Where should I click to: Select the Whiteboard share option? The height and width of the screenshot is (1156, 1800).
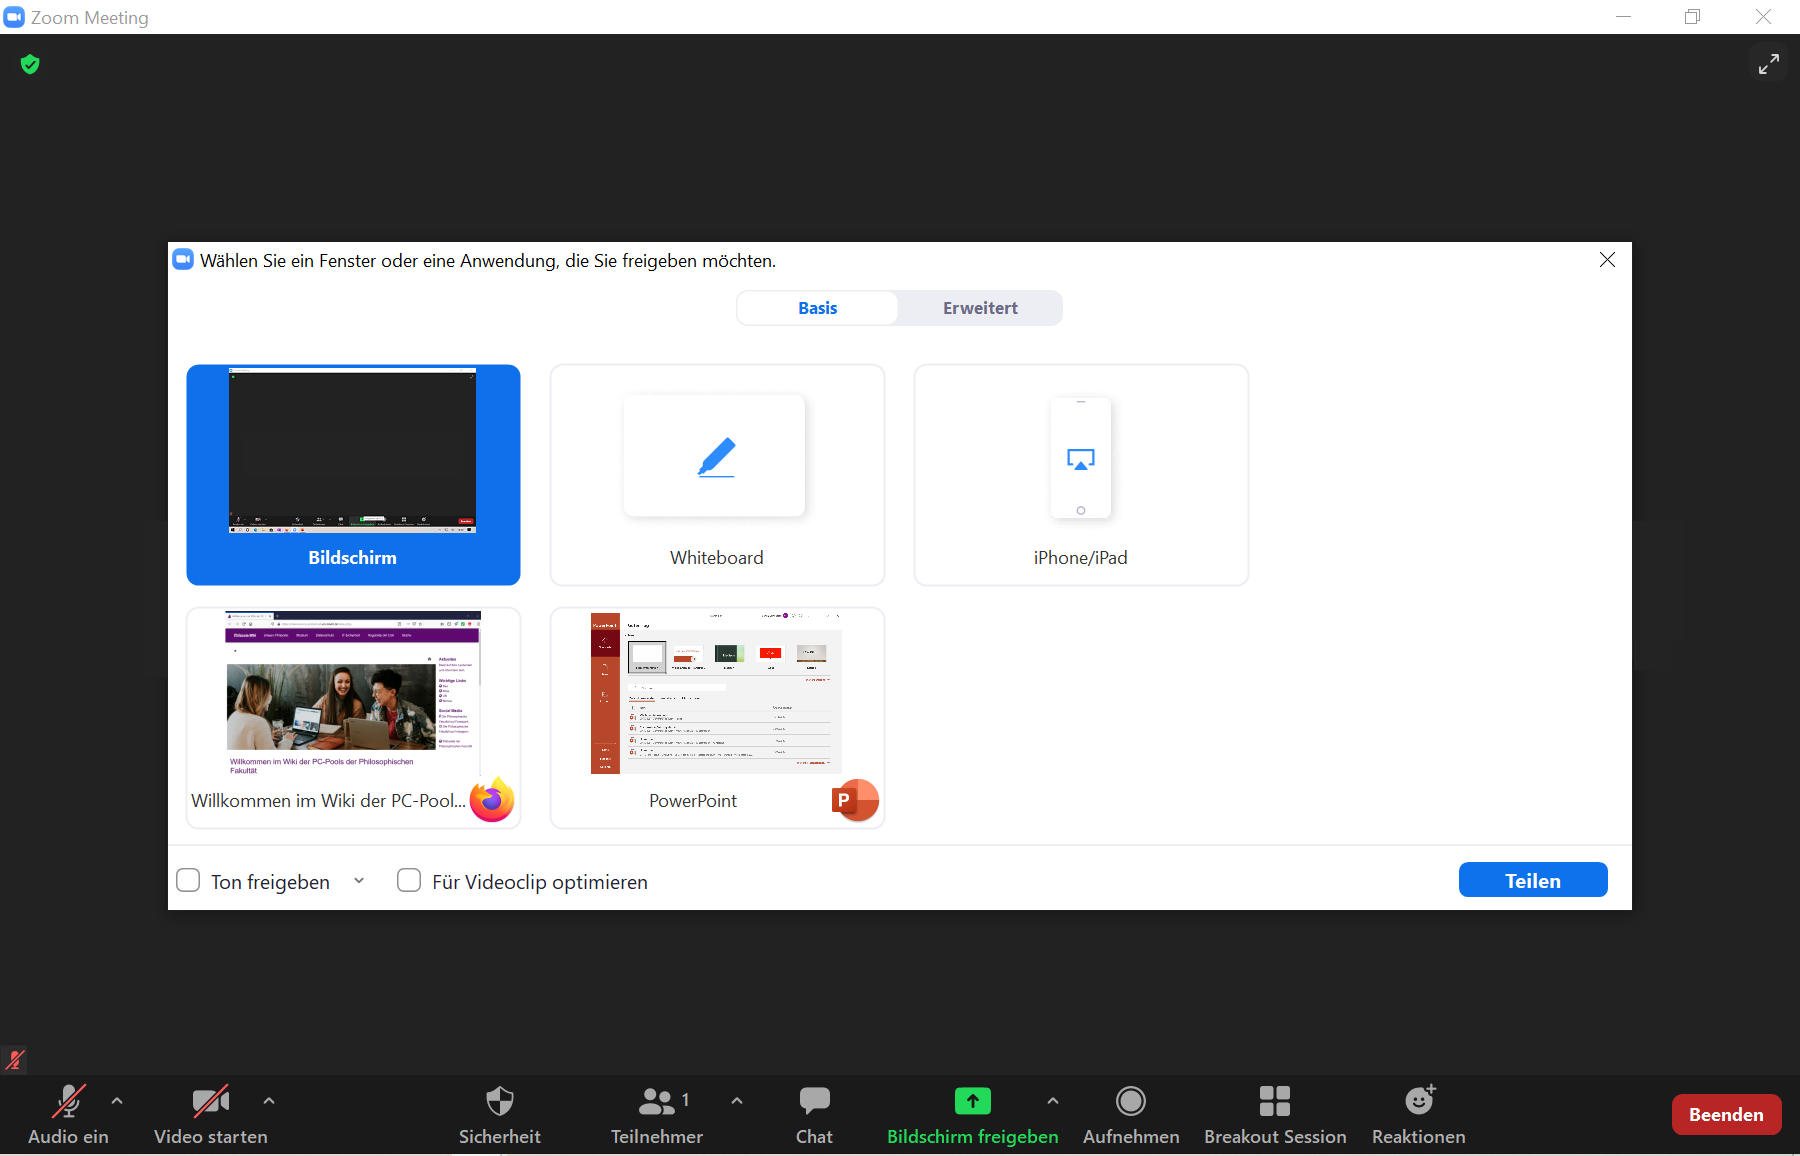coord(717,475)
